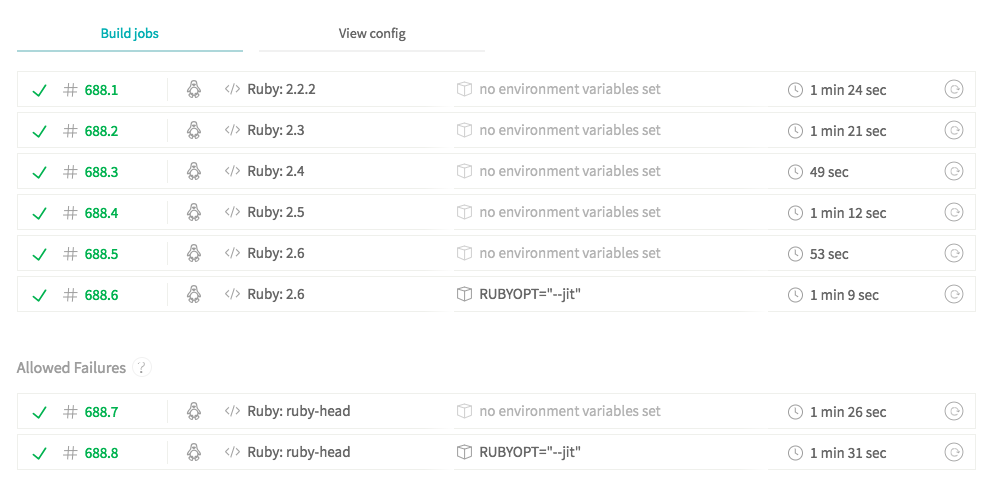Click the Ruby: 2.3 row of job 688.2
This screenshot has width=983, height=488.
click(x=496, y=130)
